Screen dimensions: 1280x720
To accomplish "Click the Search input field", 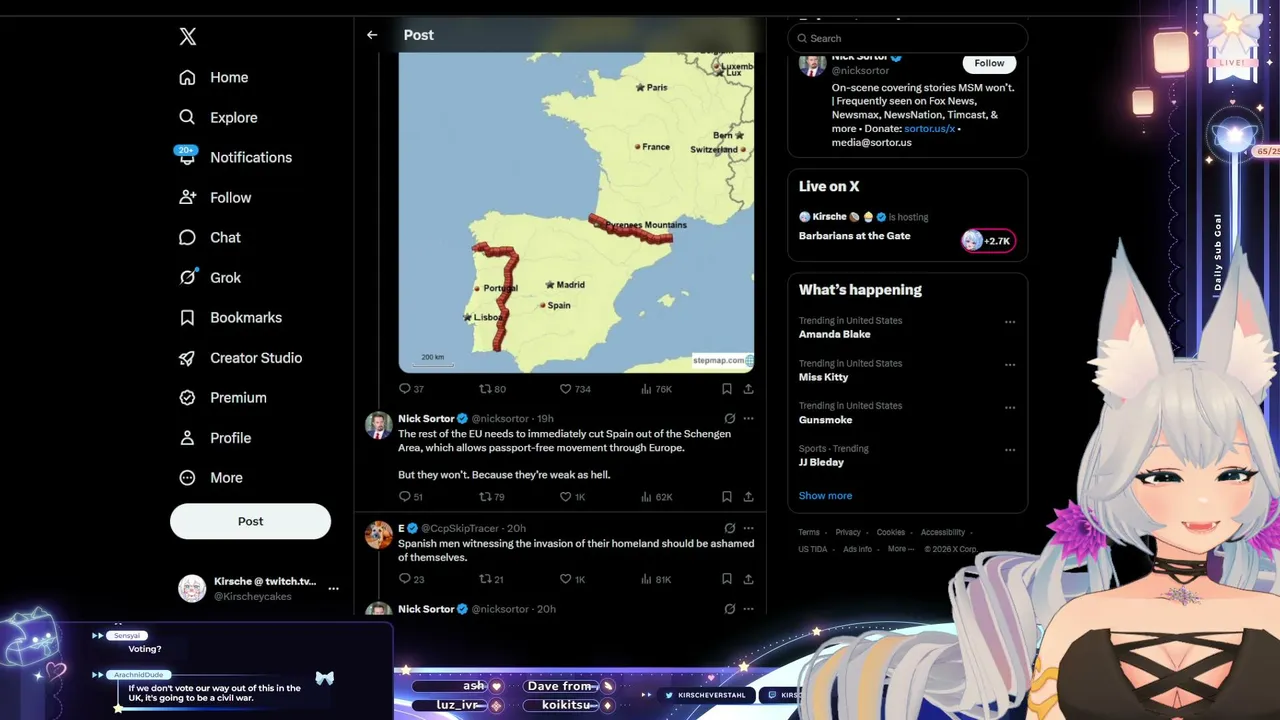I will point(908,38).
